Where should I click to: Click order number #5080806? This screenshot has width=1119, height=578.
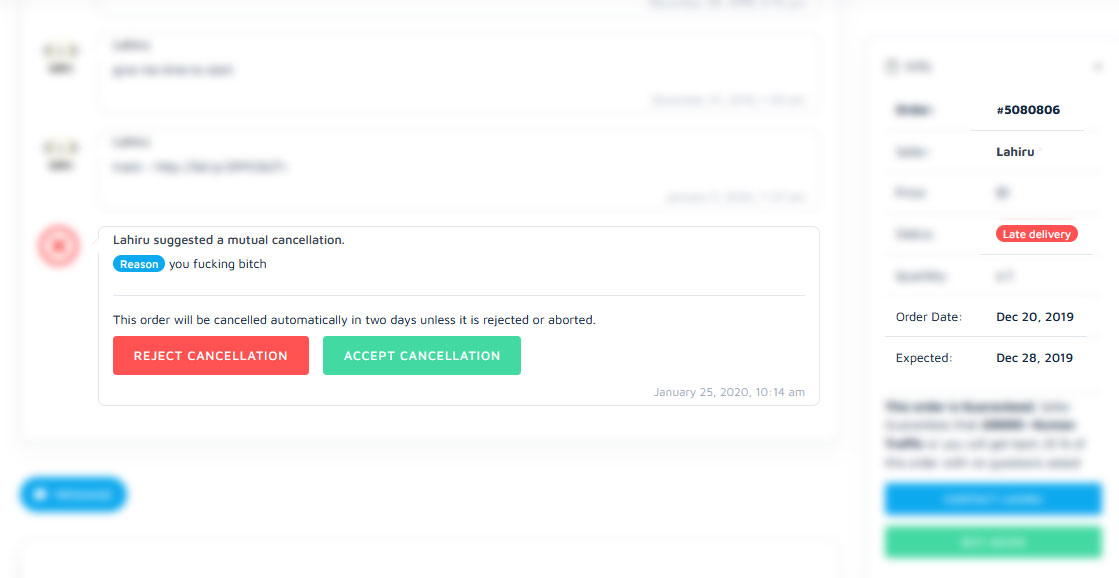1028,110
